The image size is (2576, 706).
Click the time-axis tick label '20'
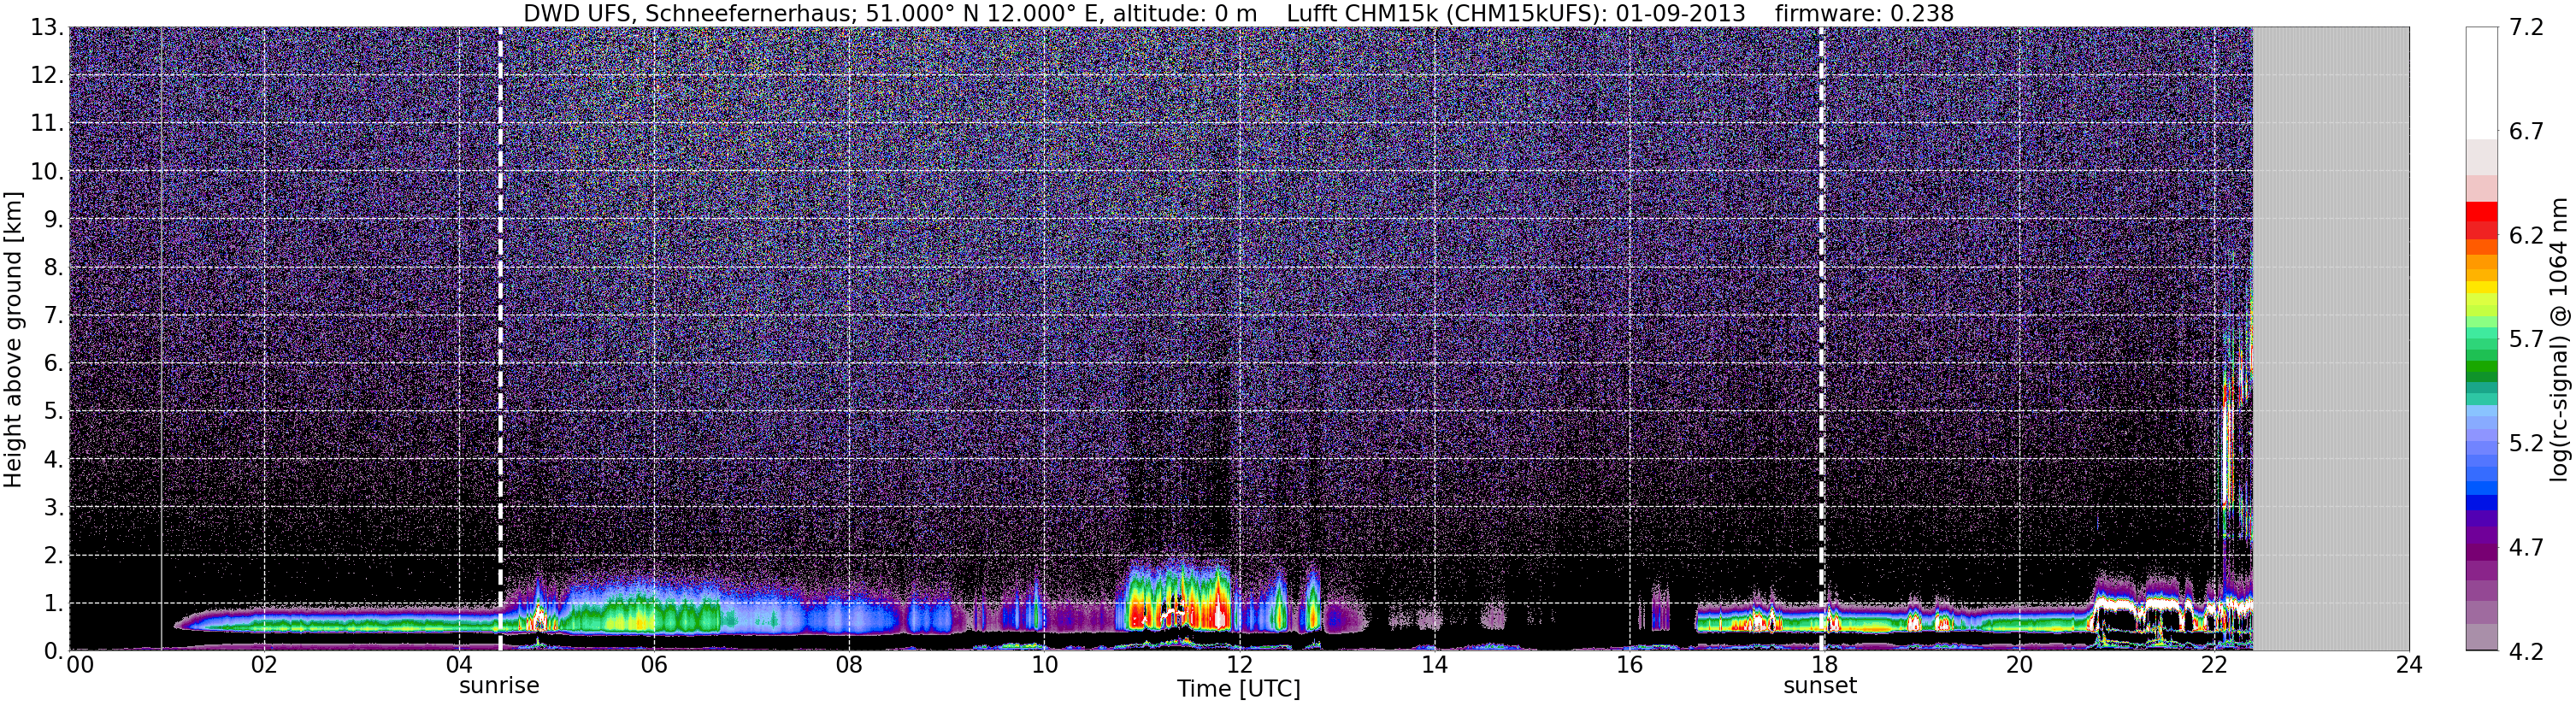[2019, 665]
